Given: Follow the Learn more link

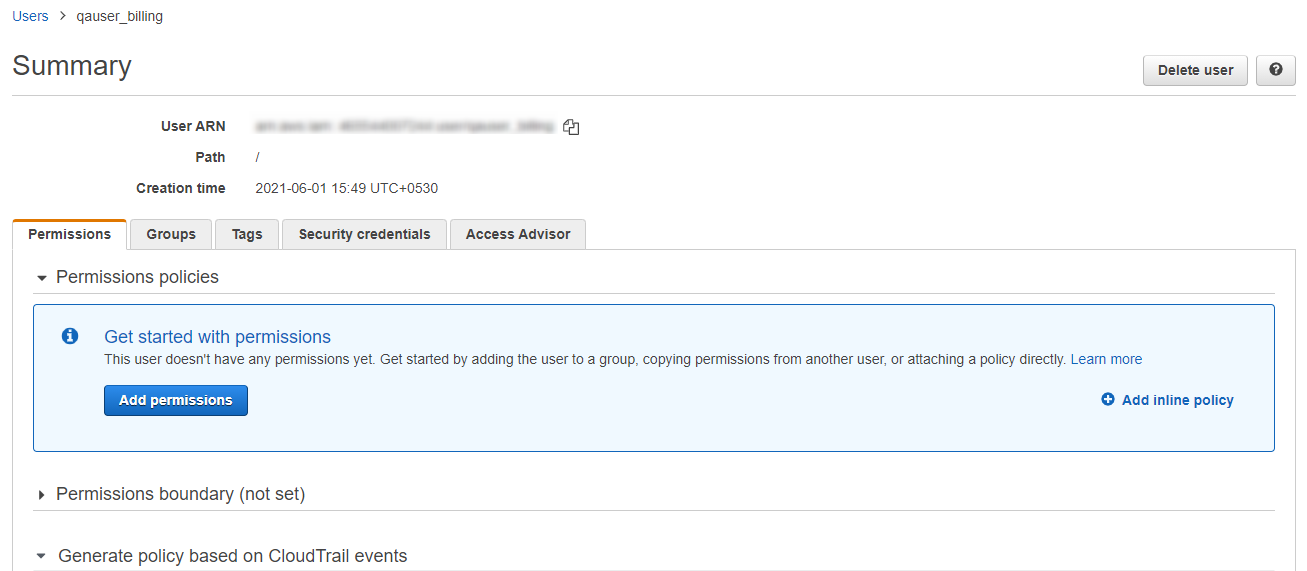Looking at the screenshot, I should [1106, 359].
